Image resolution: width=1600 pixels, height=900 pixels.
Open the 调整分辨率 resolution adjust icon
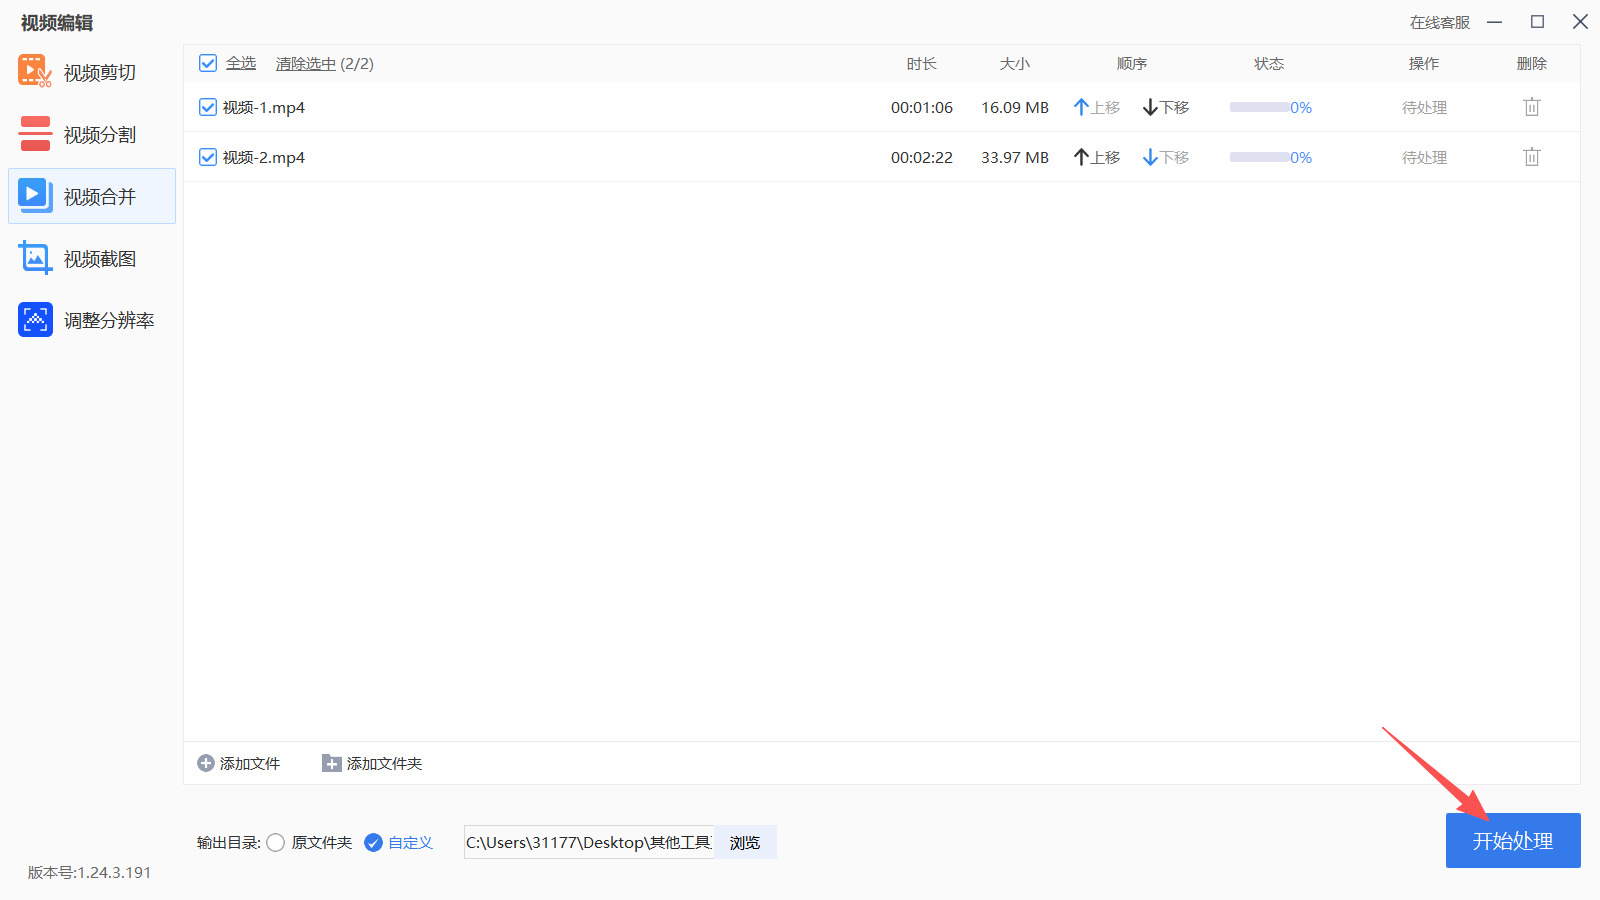[x=35, y=320]
